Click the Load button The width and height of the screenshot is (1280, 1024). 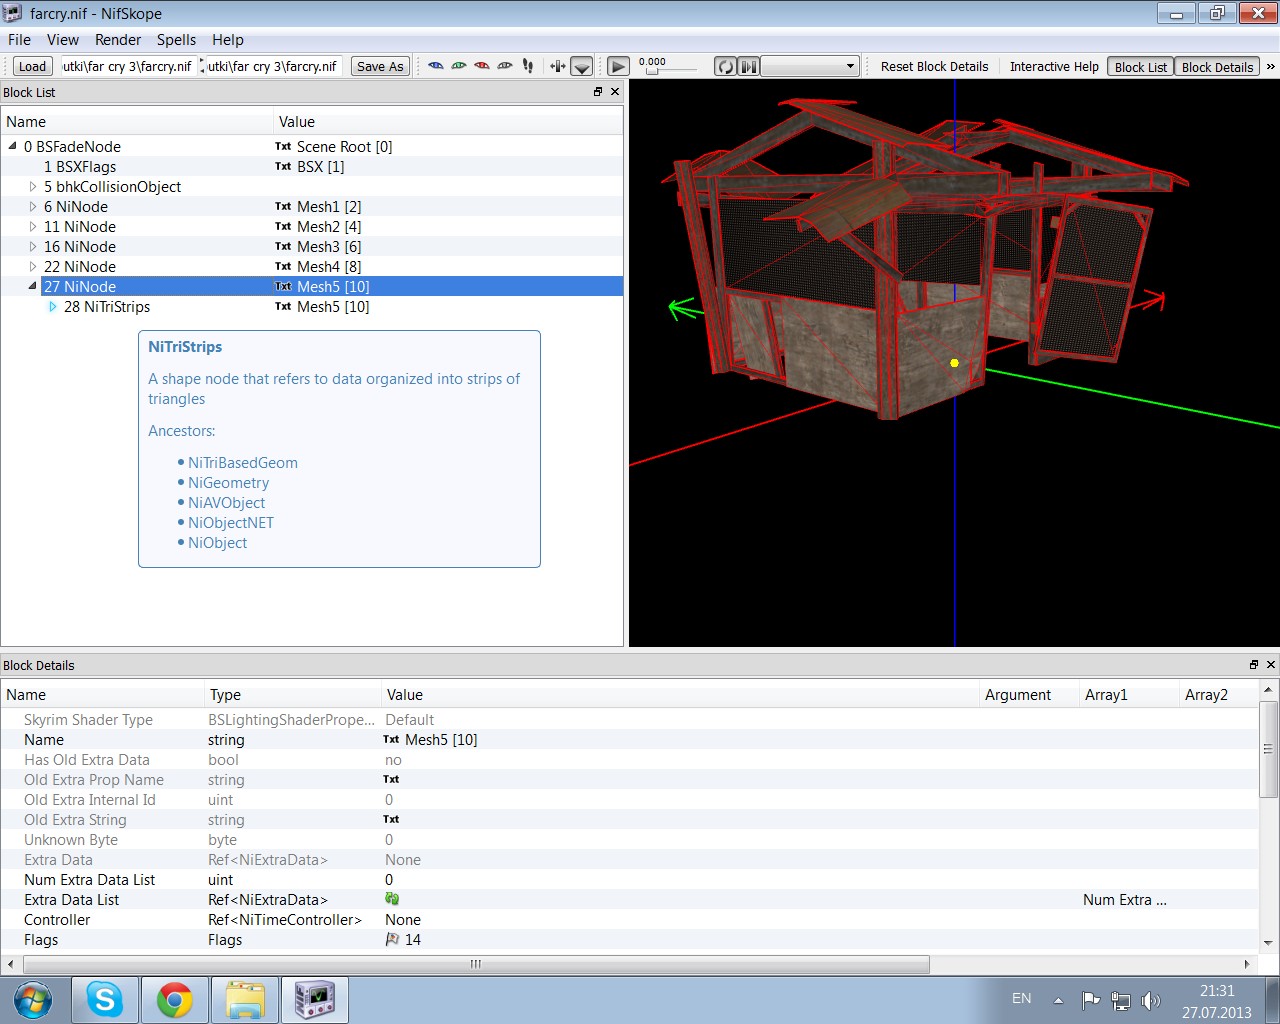tap(32, 67)
